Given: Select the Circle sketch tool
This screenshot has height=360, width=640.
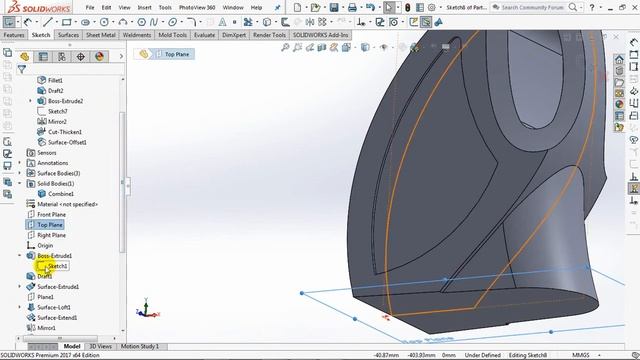Looking at the screenshot, I should tap(104, 22).
